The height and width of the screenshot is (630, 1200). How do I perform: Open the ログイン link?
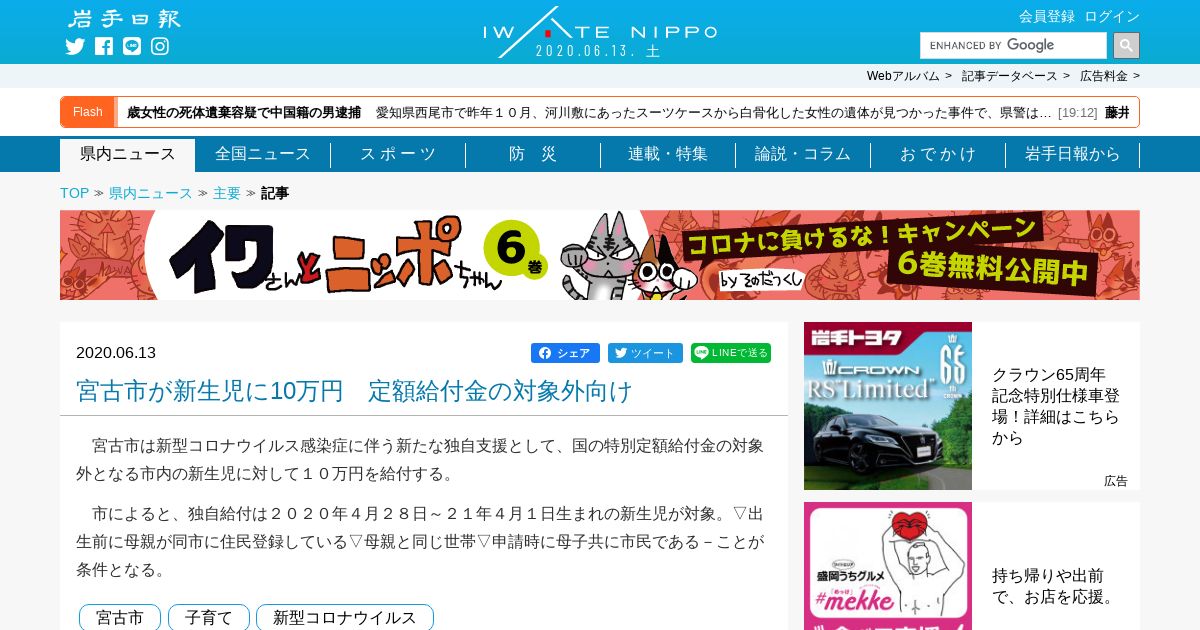[x=1112, y=16]
